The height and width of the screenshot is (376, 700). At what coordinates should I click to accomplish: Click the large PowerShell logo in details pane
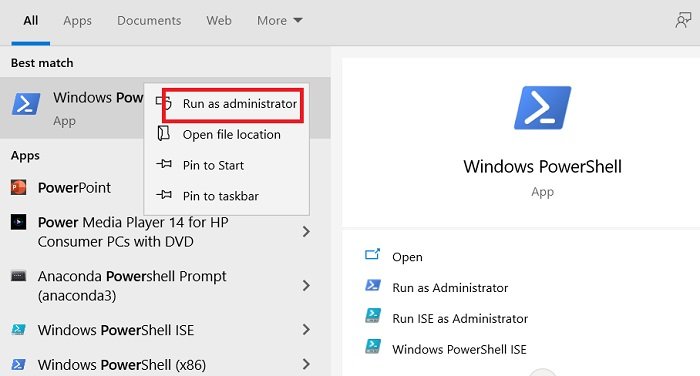click(x=542, y=108)
